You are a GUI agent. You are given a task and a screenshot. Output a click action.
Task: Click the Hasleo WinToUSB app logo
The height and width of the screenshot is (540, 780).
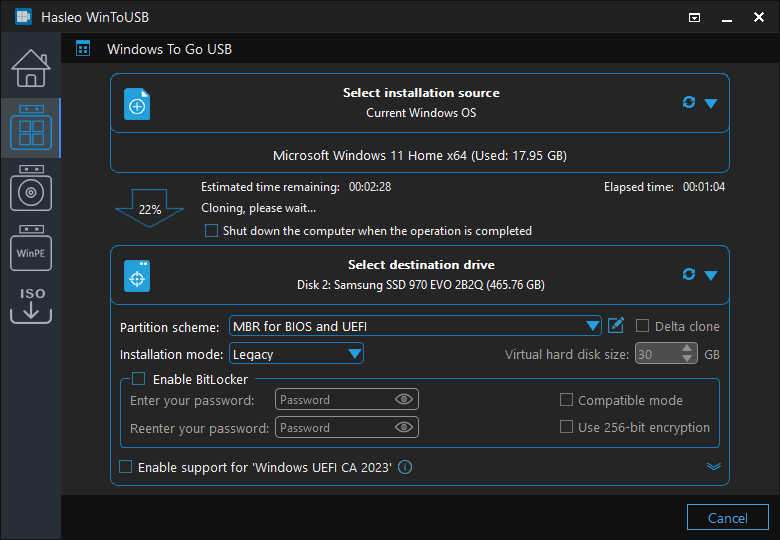coord(23,17)
